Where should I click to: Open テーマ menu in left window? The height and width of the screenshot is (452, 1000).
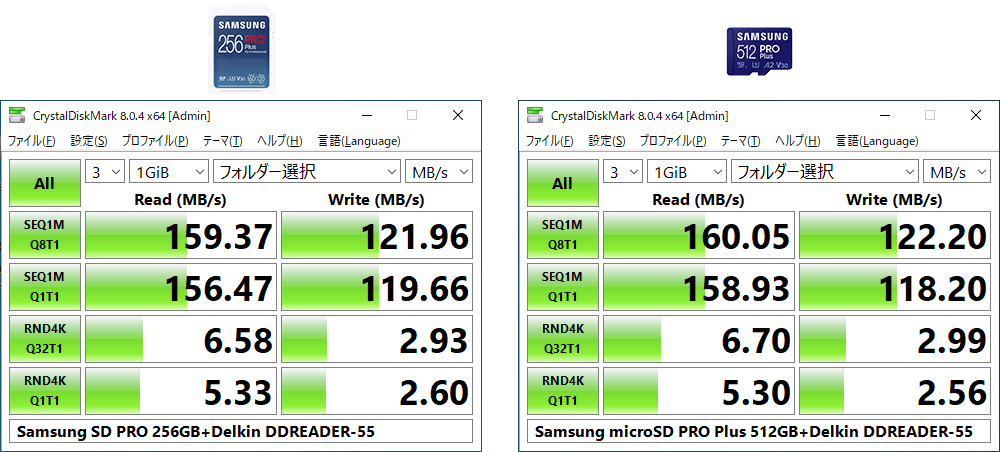(223, 141)
